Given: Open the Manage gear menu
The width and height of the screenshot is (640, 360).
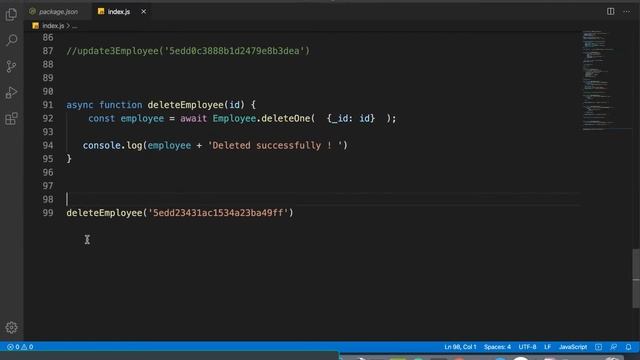Looking at the screenshot, I should point(11,327).
